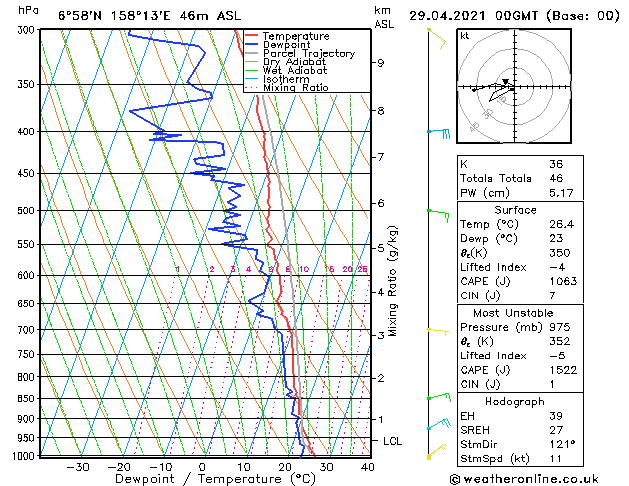
Task: Click the green wind barb at 850 hPa
Action: (x=439, y=397)
